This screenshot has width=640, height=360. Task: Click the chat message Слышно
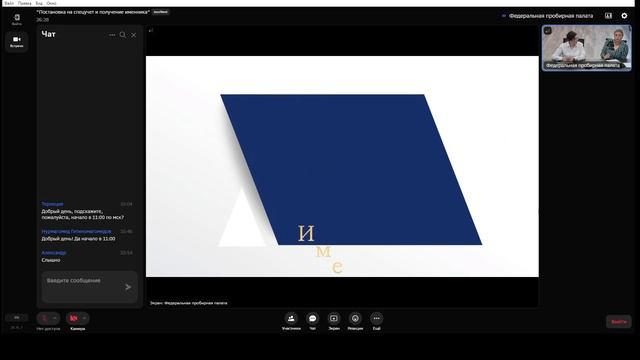point(51,260)
